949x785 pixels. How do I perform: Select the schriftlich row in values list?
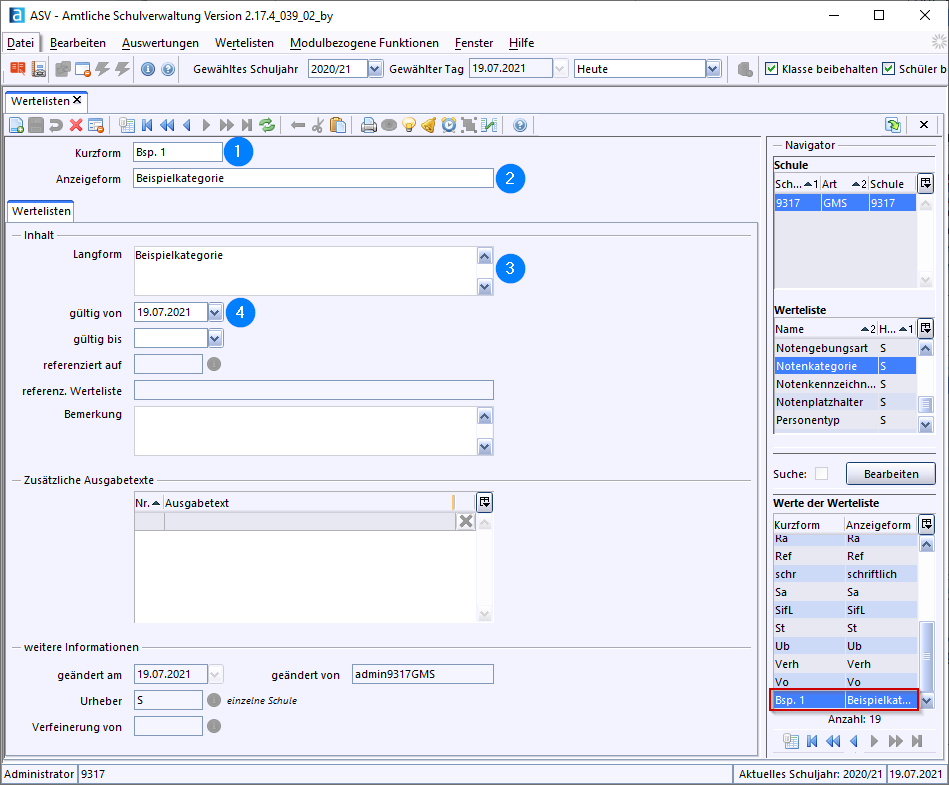[x=846, y=574]
